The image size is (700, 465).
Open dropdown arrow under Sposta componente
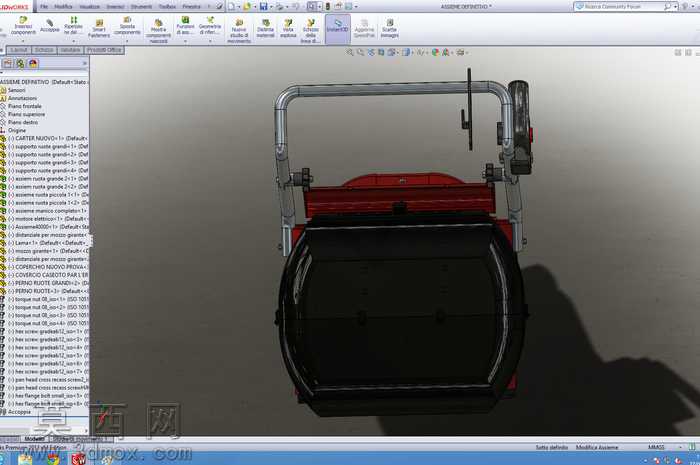click(127, 41)
